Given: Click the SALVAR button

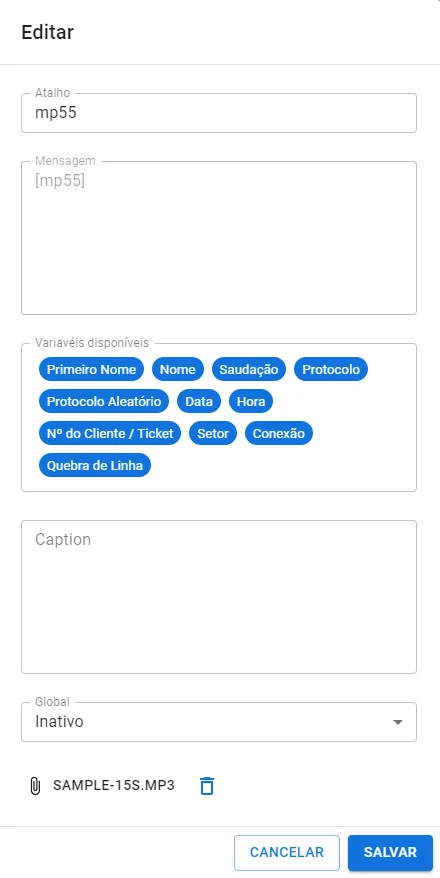Looking at the screenshot, I should [390, 853].
